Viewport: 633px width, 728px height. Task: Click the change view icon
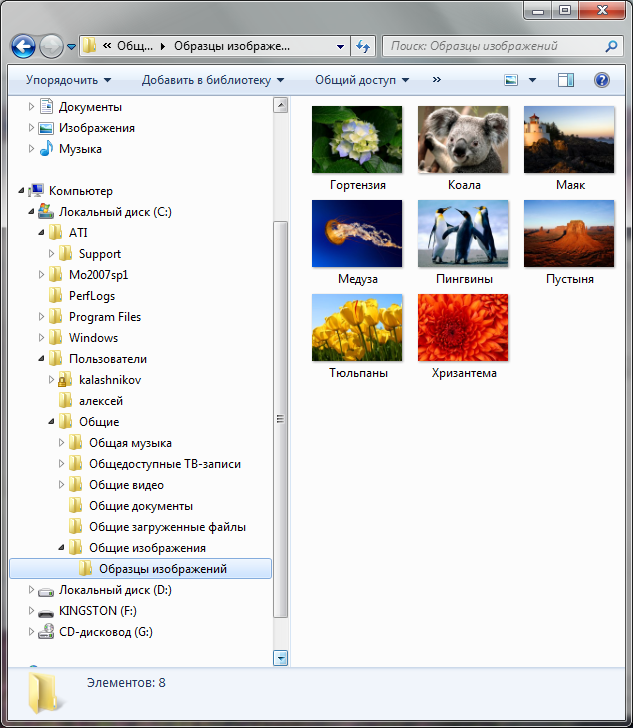[x=511, y=80]
